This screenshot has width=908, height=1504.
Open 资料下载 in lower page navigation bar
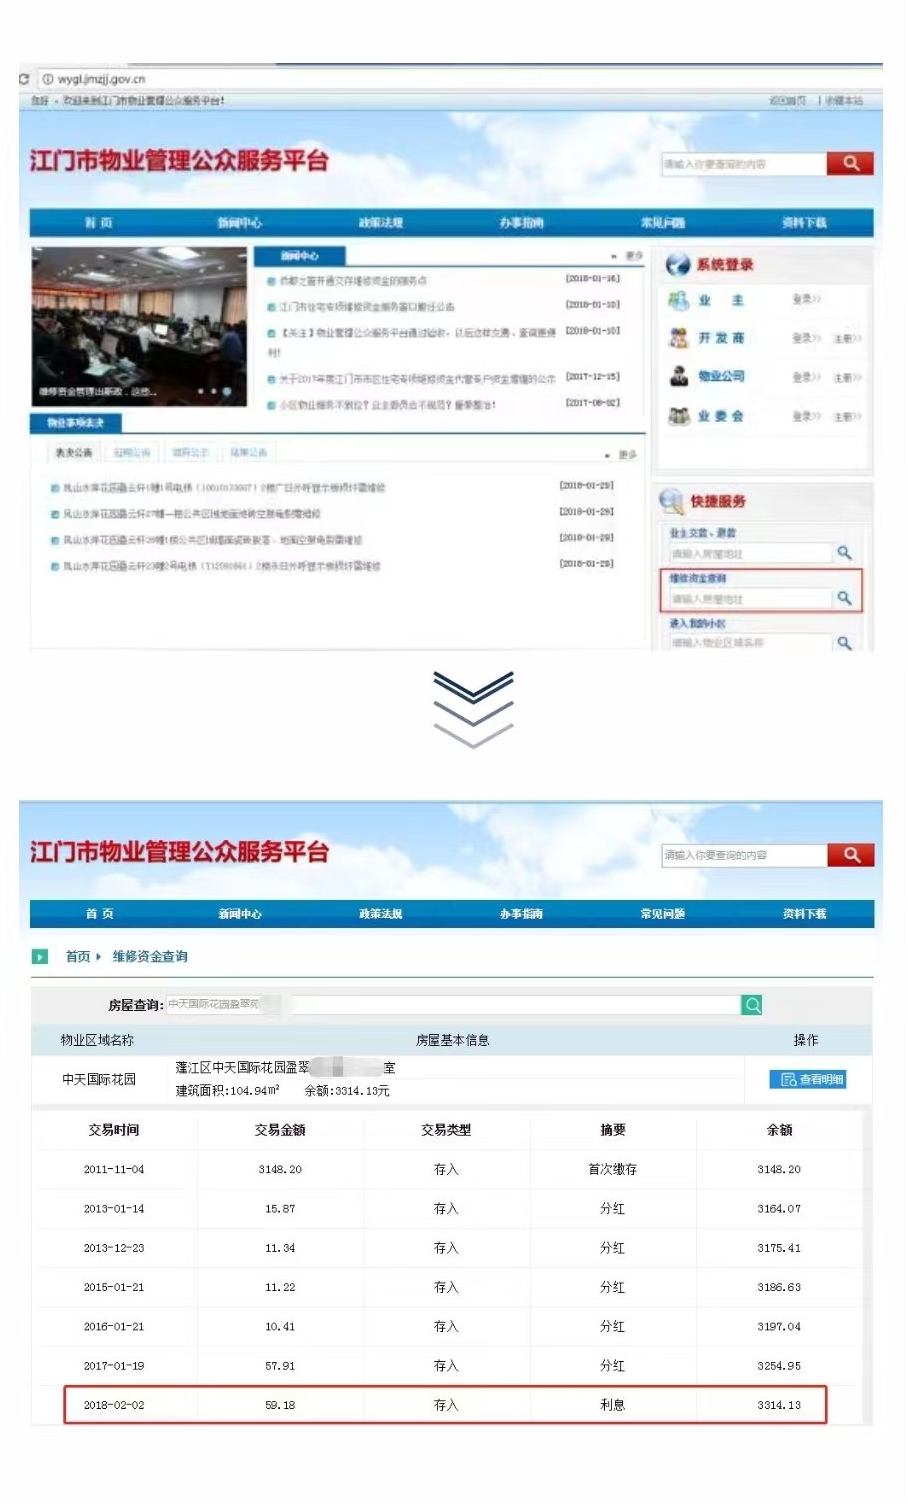804,913
